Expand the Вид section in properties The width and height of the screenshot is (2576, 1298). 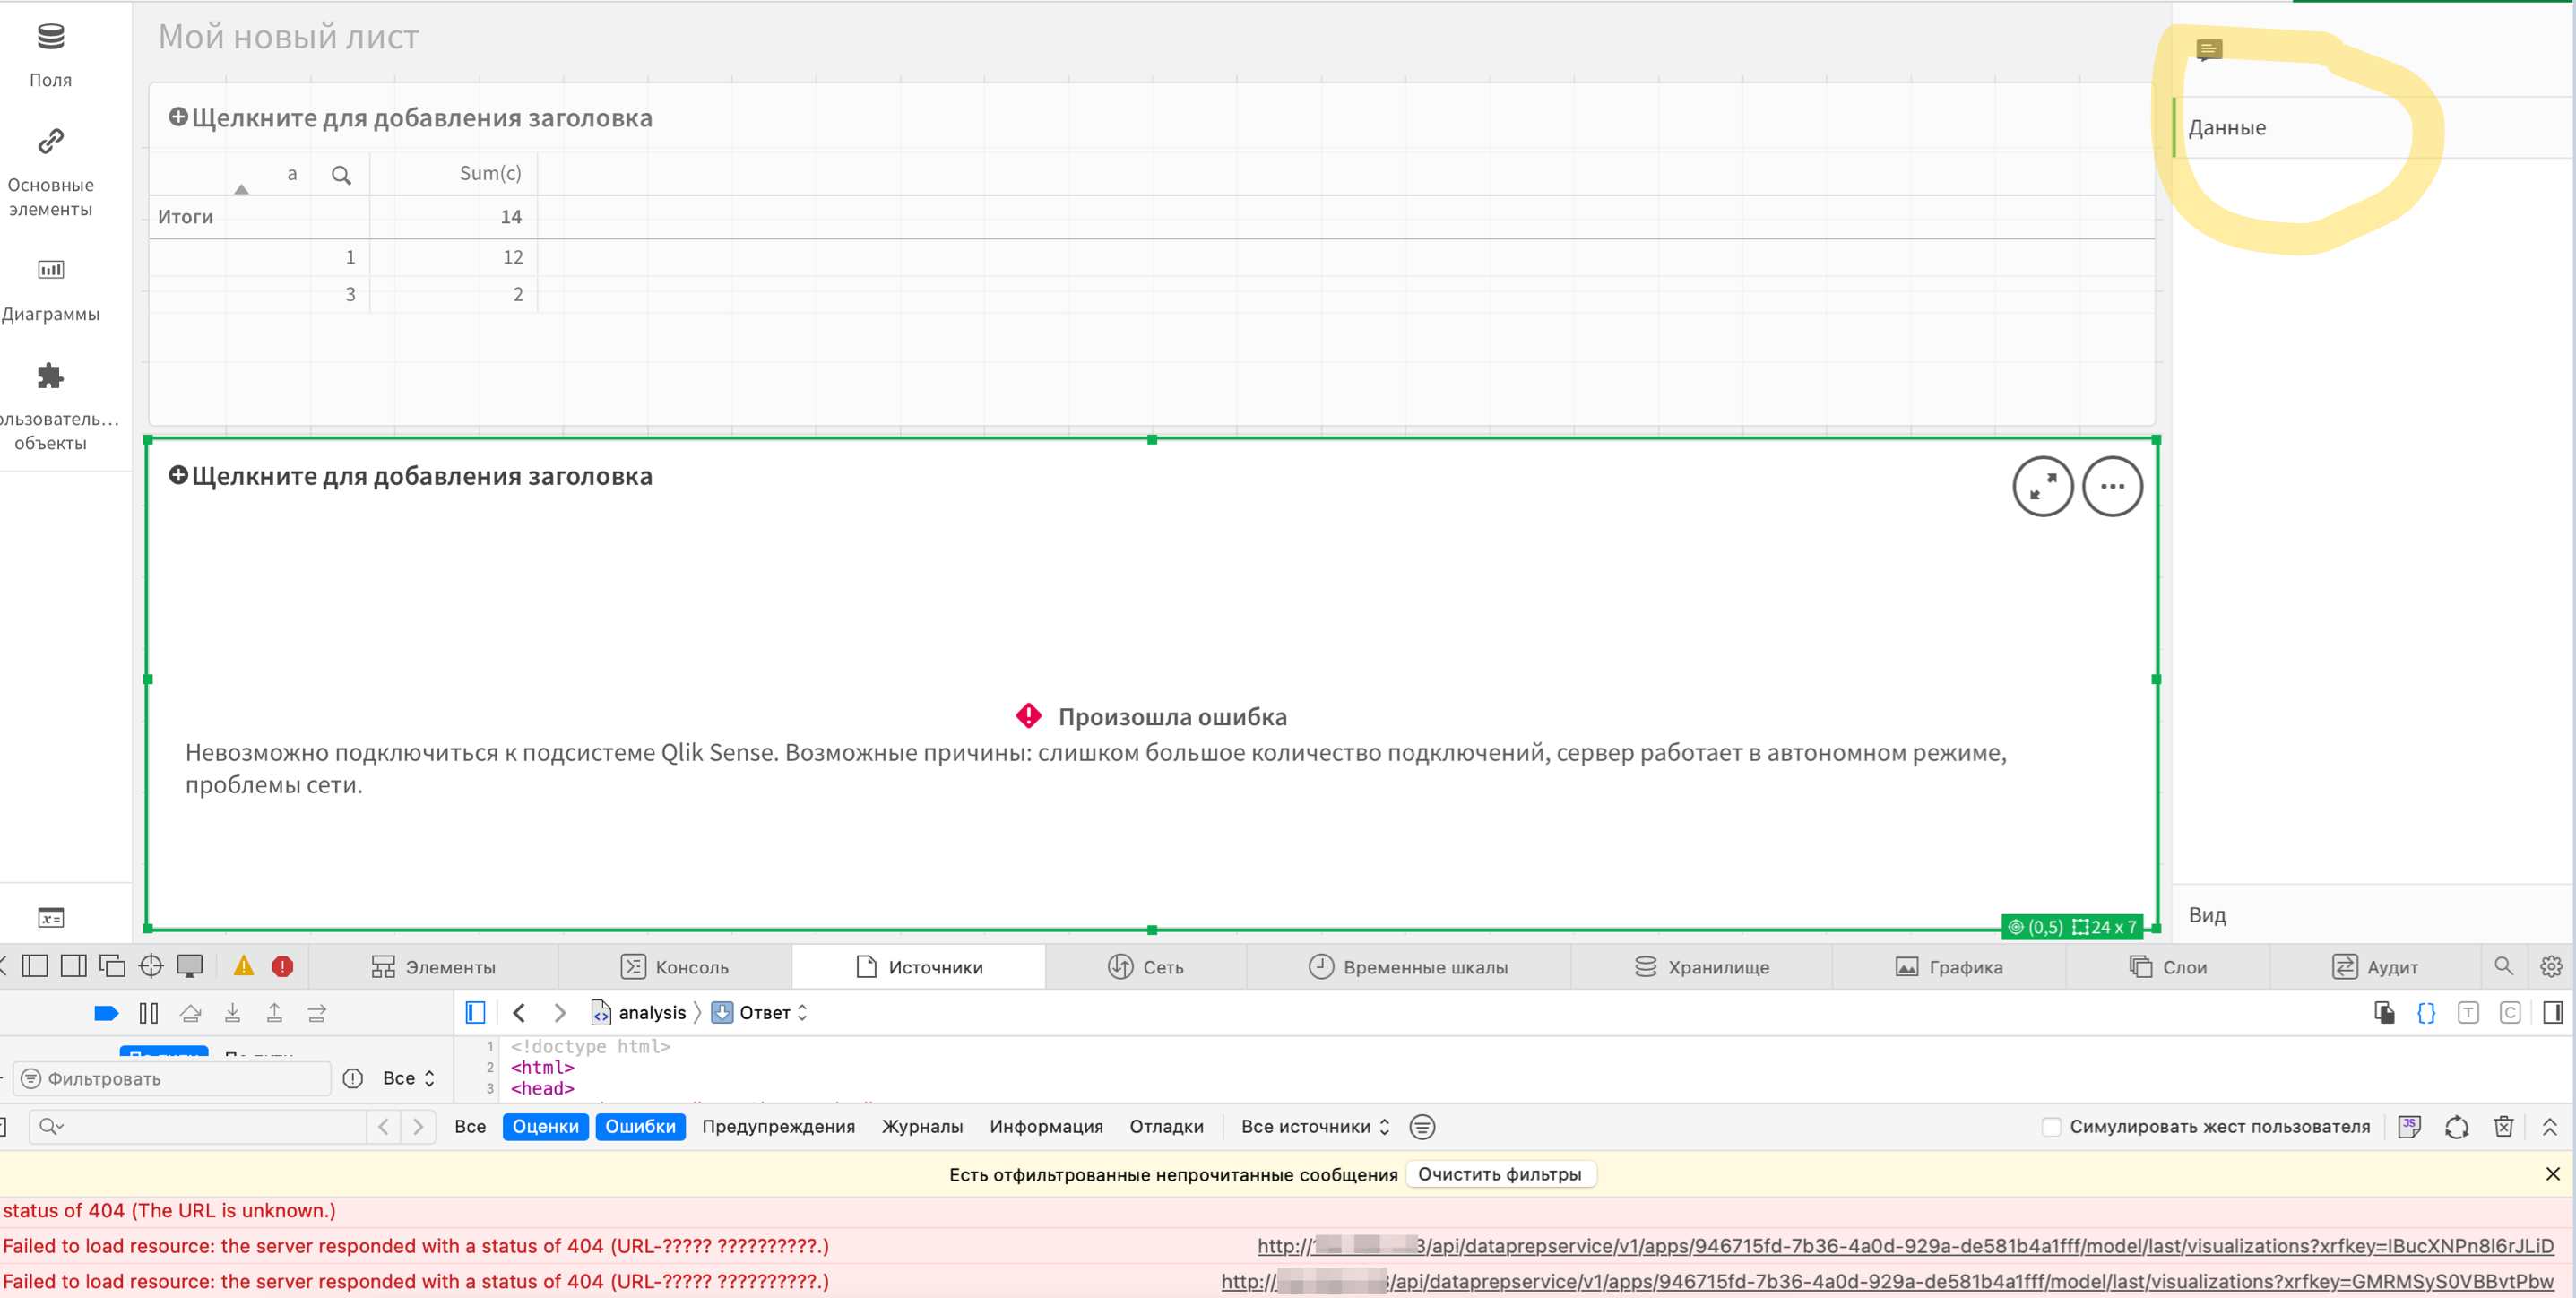pyautogui.click(x=2372, y=915)
